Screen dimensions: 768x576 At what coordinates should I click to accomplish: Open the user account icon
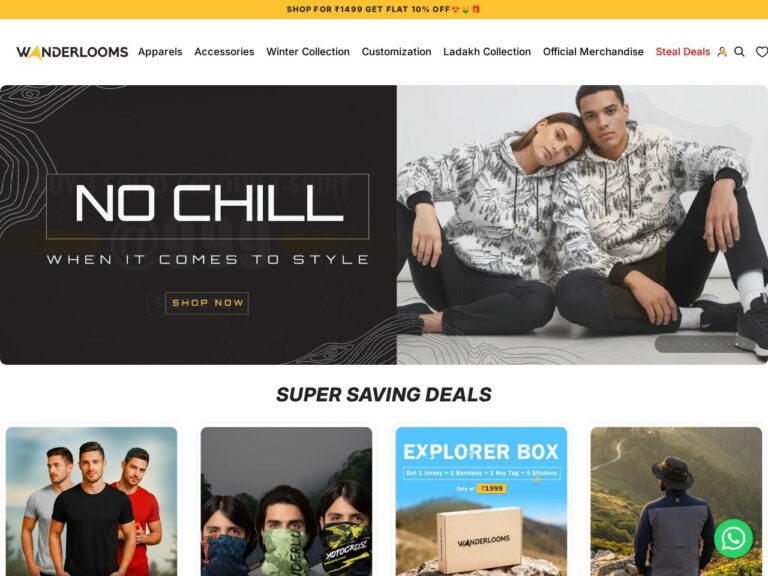(x=721, y=52)
